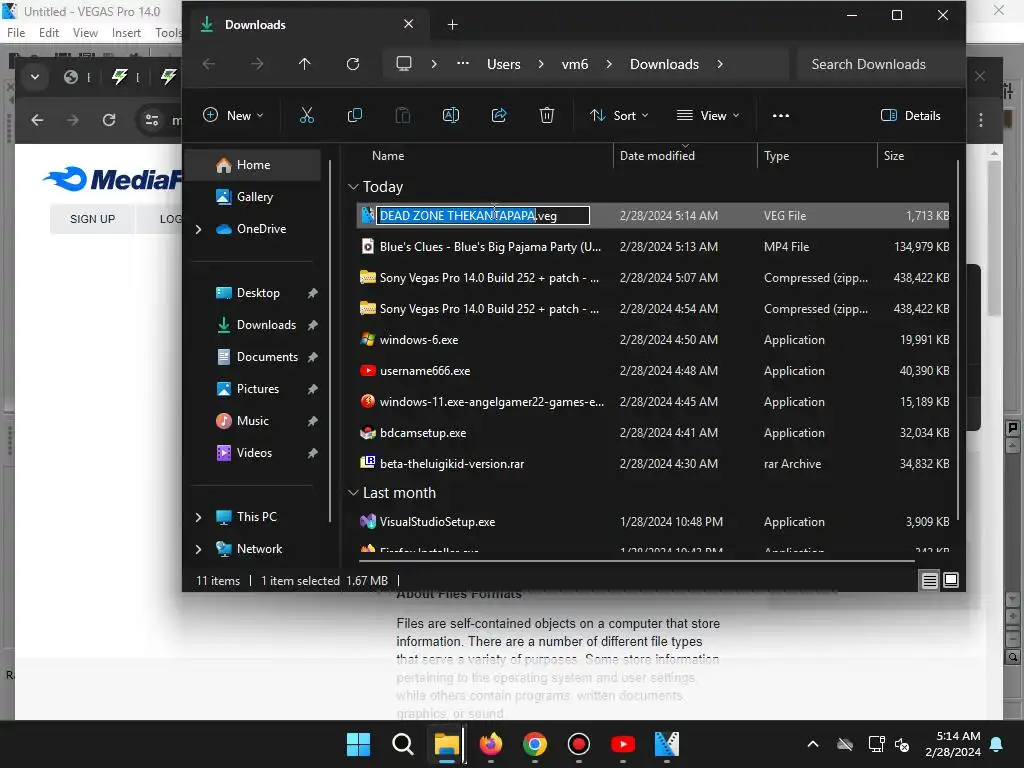Click the red record app icon on taskbar
The image size is (1024, 768).
[579, 744]
